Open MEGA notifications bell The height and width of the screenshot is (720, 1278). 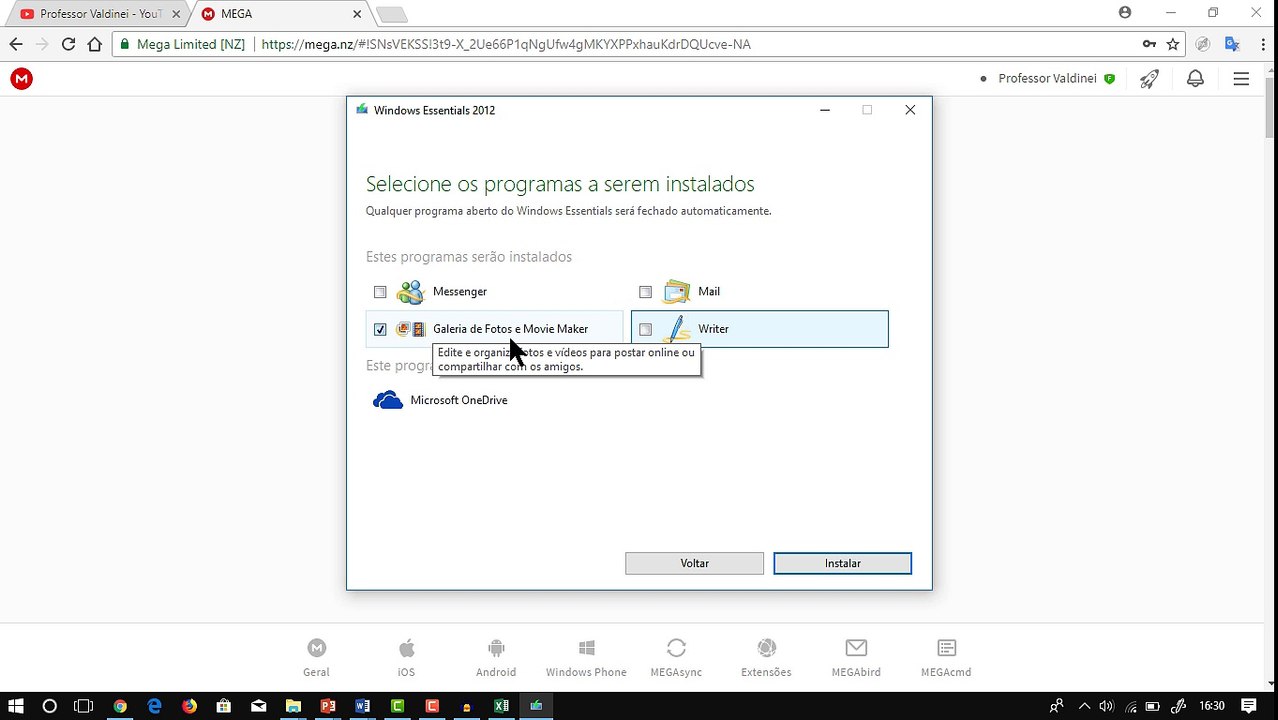pos(1195,78)
